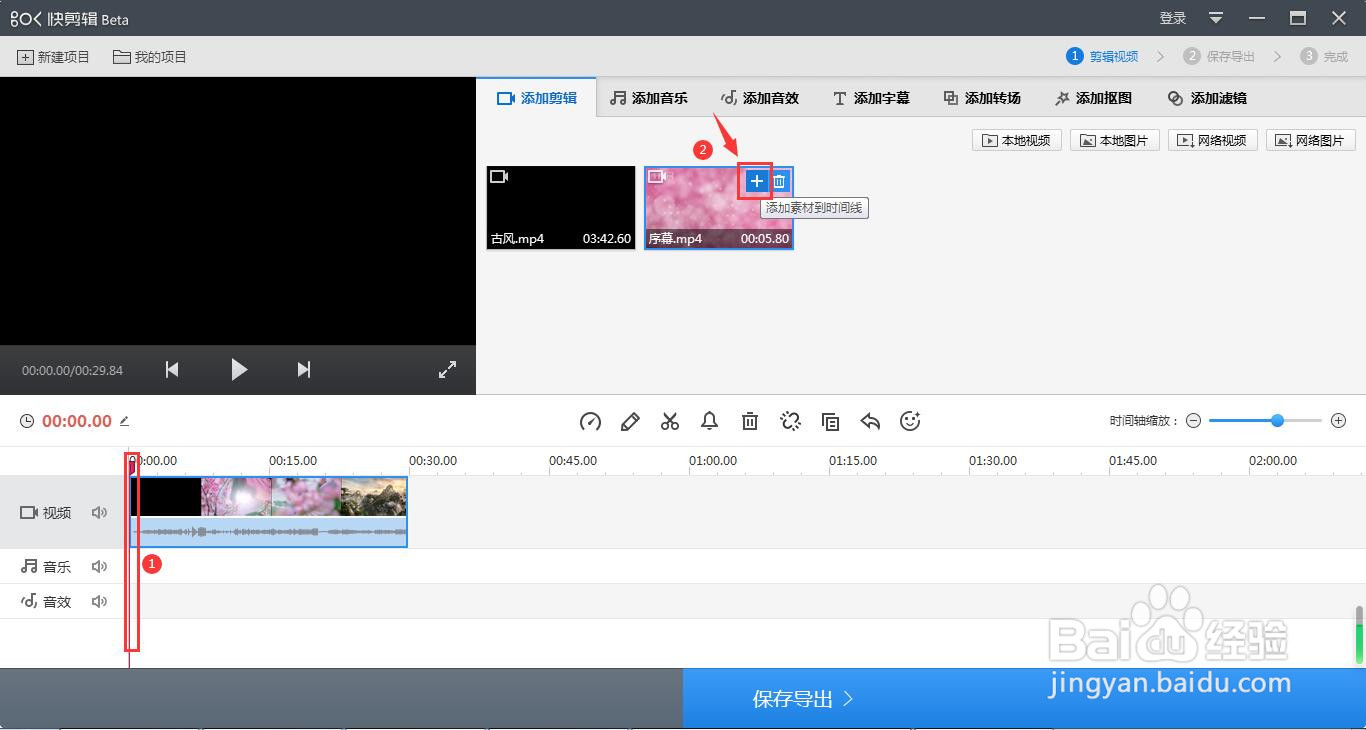Expand preview to fullscreen
This screenshot has height=730, width=1366.
click(448, 370)
